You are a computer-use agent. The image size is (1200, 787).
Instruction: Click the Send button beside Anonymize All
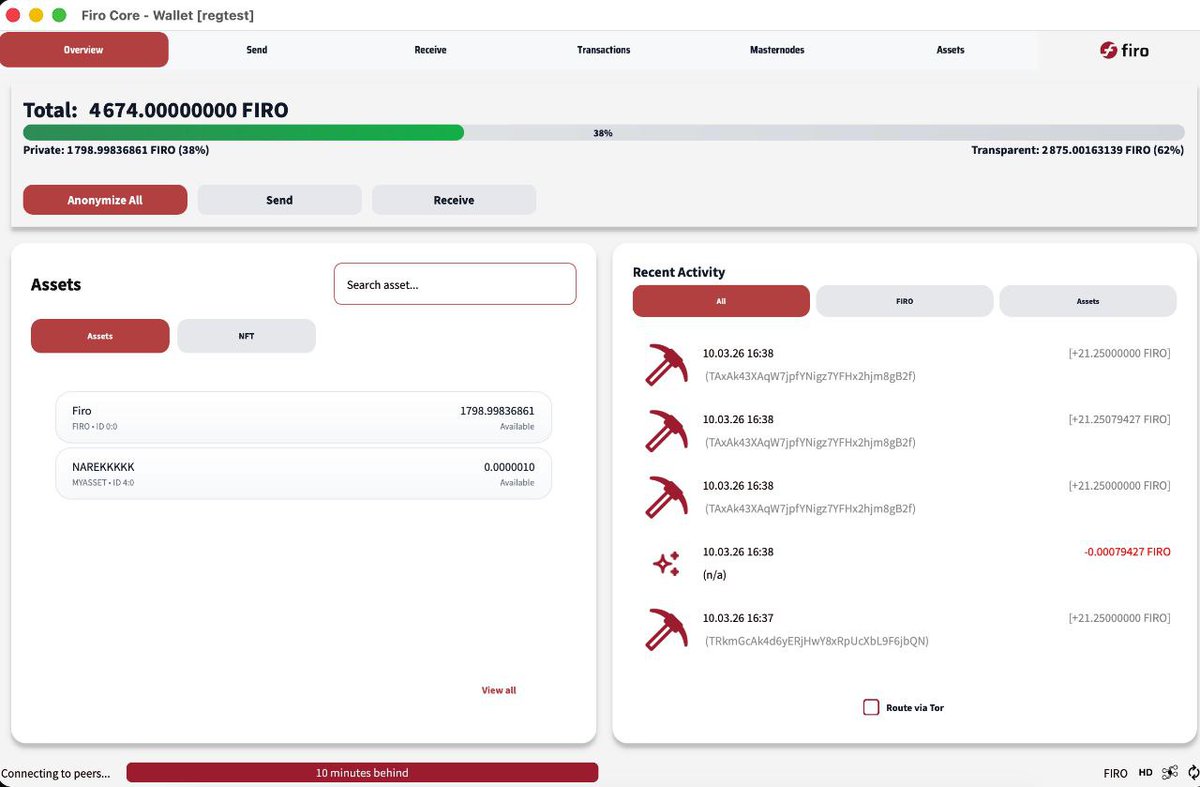[x=279, y=200]
